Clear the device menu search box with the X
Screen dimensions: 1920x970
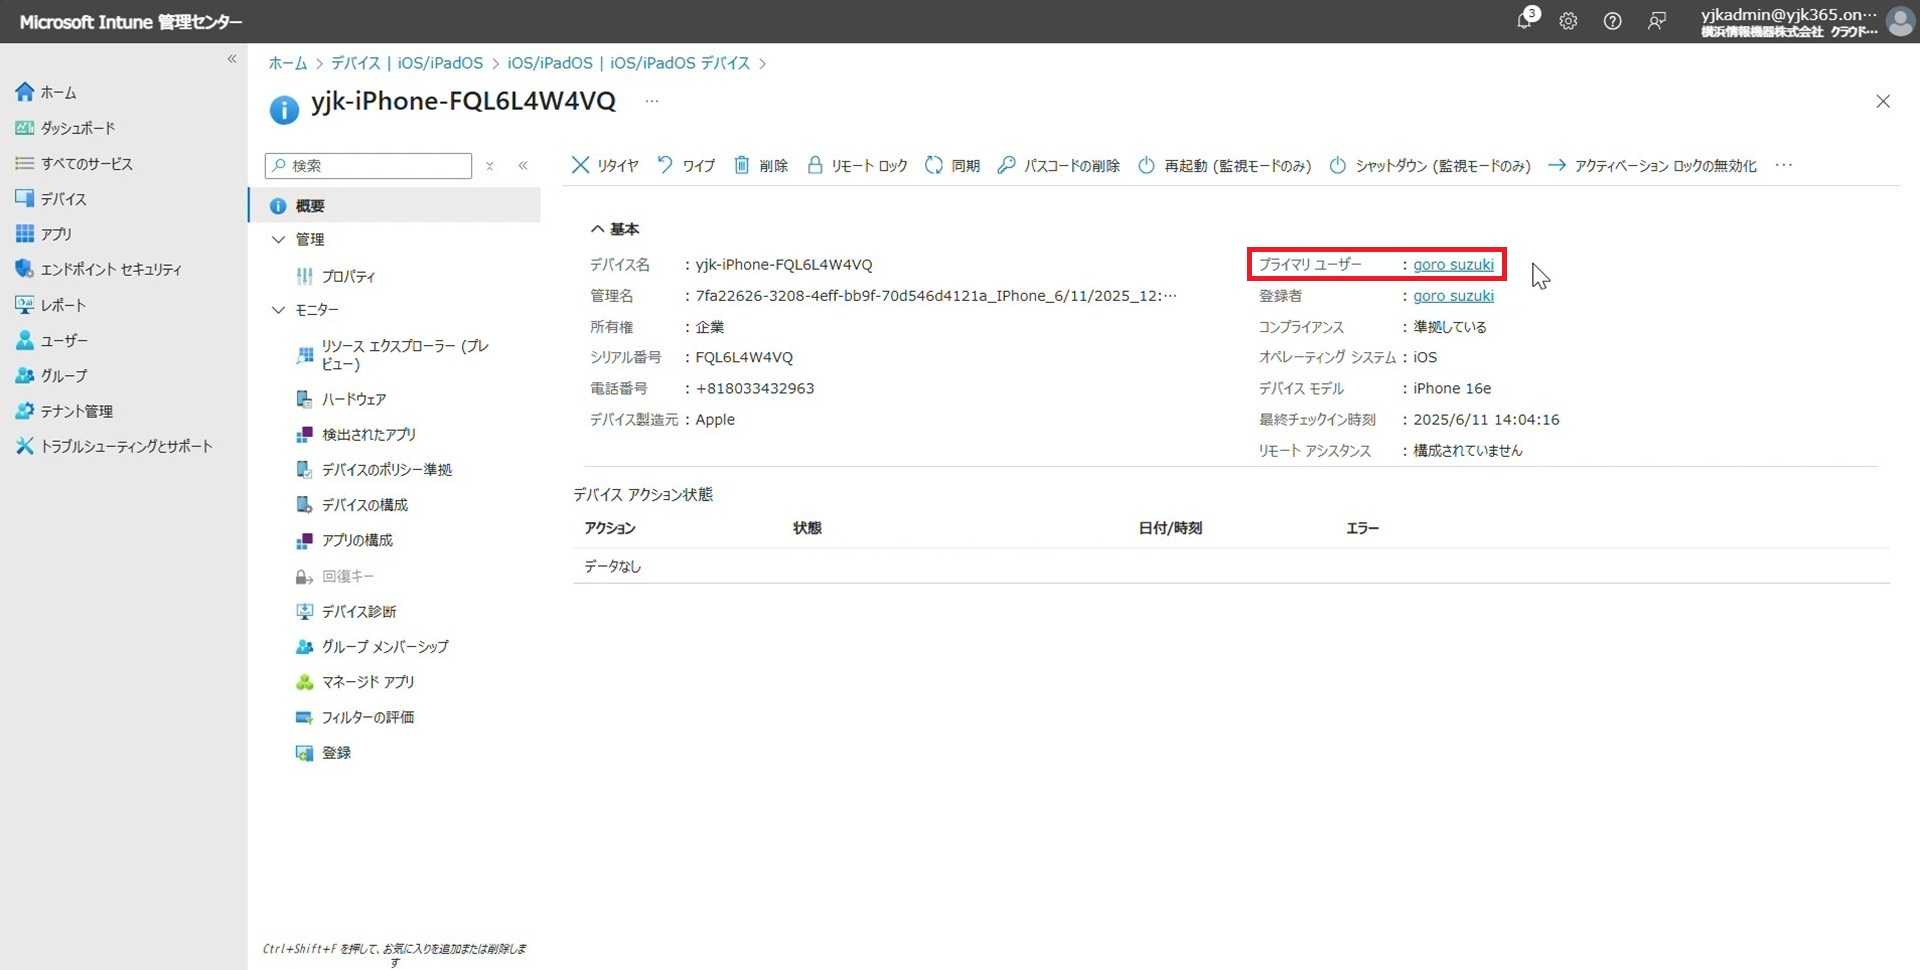(490, 166)
